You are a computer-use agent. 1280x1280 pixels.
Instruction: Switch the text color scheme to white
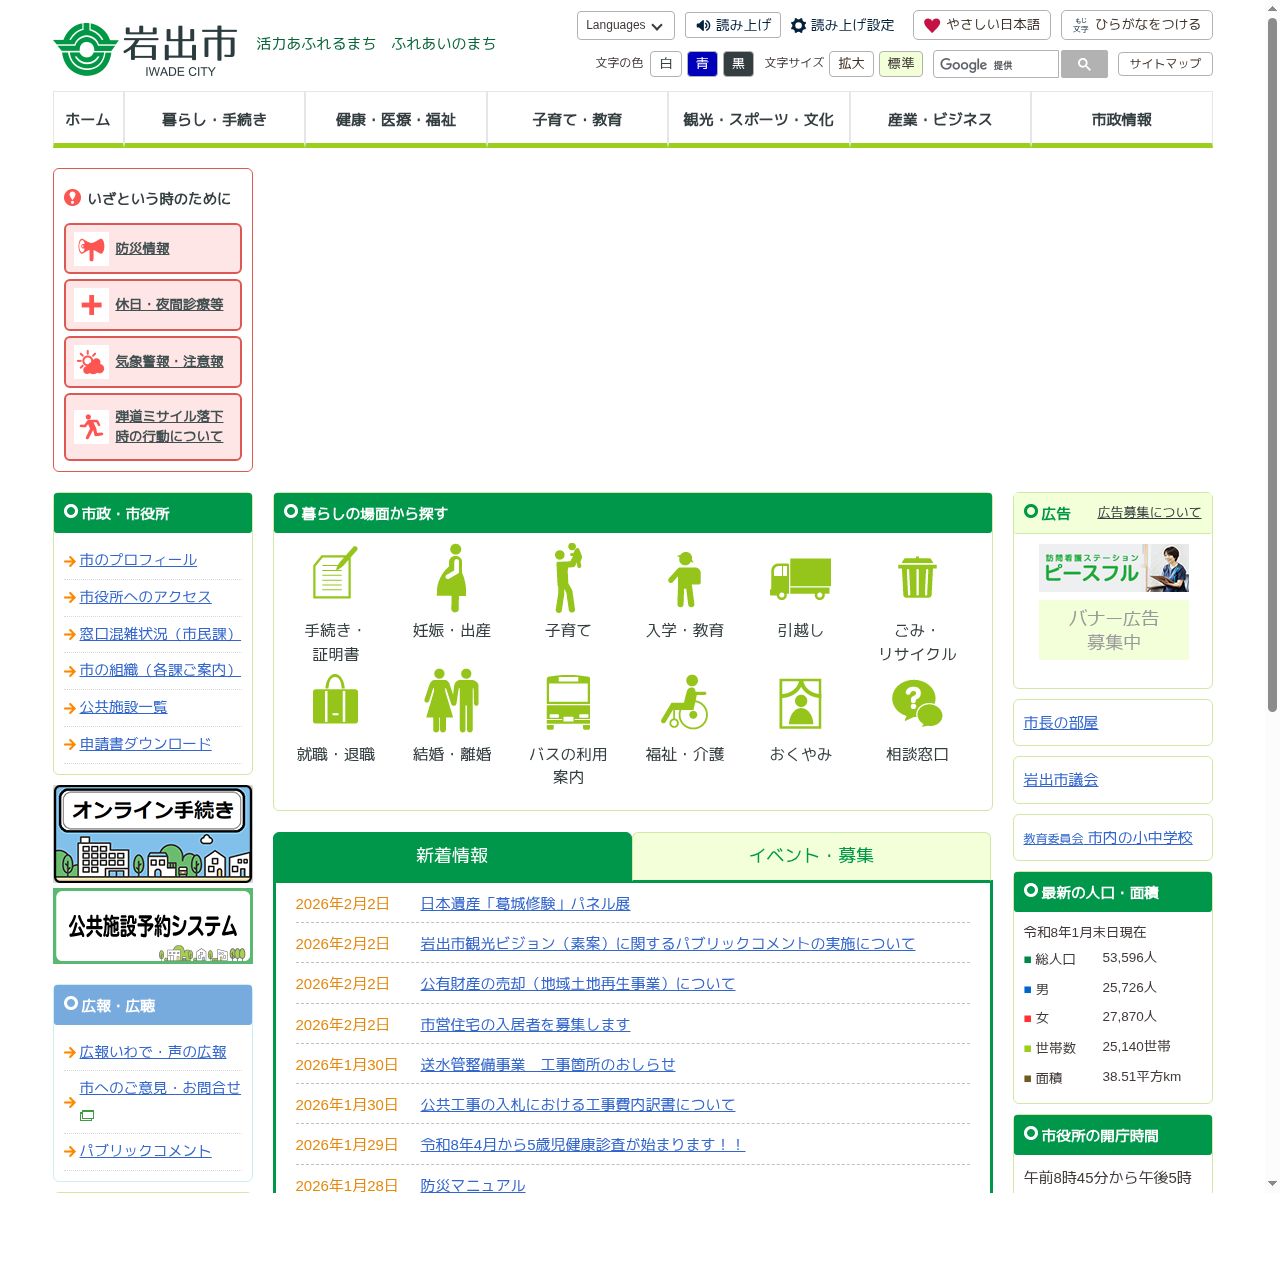pyautogui.click(x=666, y=64)
